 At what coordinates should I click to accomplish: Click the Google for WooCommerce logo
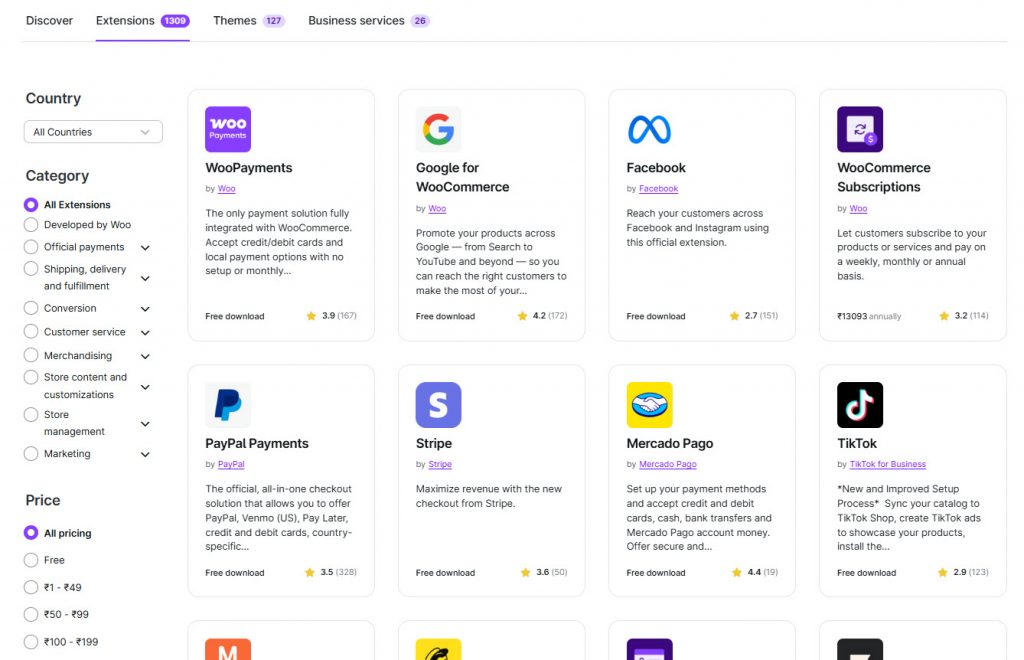click(437, 129)
